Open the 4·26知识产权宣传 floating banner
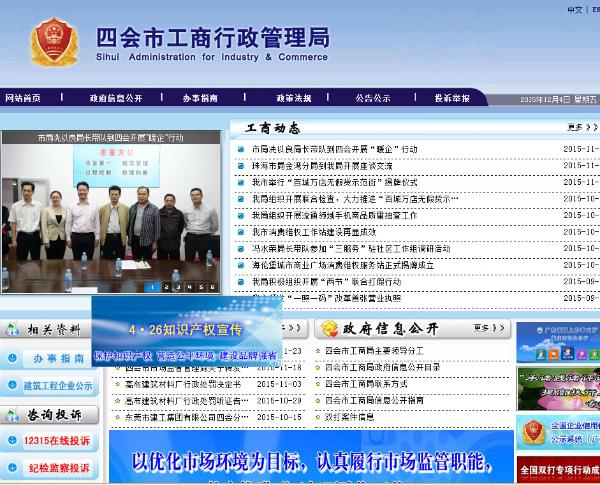600x485 pixels. 186,331
